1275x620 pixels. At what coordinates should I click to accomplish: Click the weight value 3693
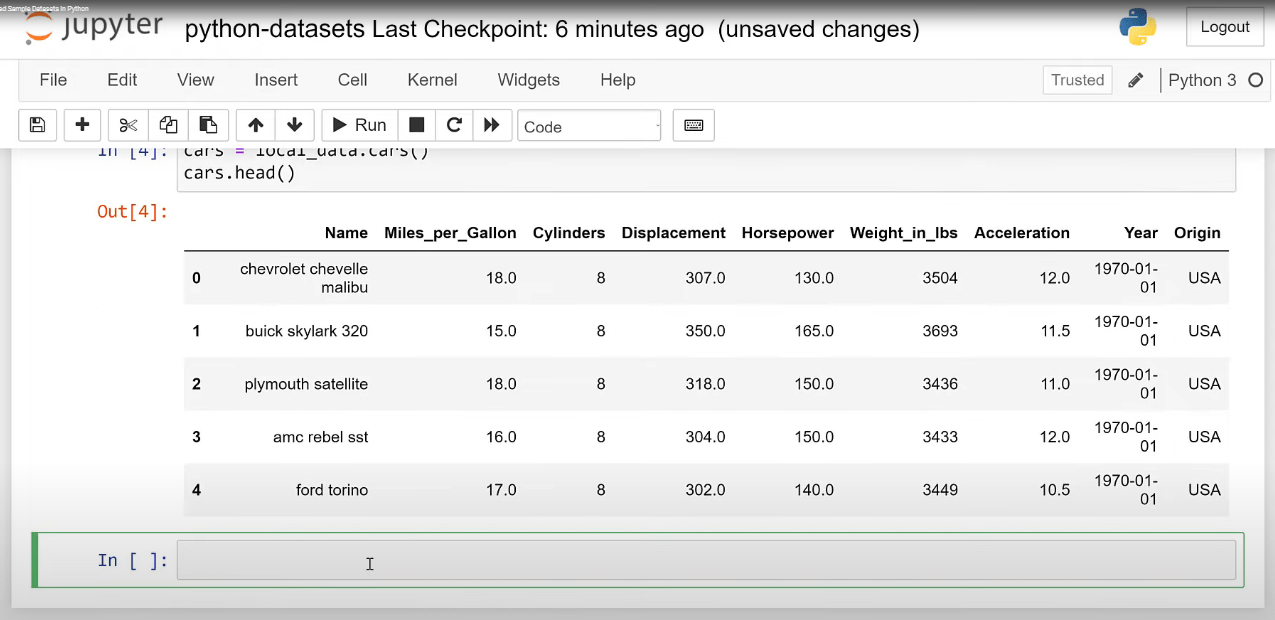tap(940, 331)
